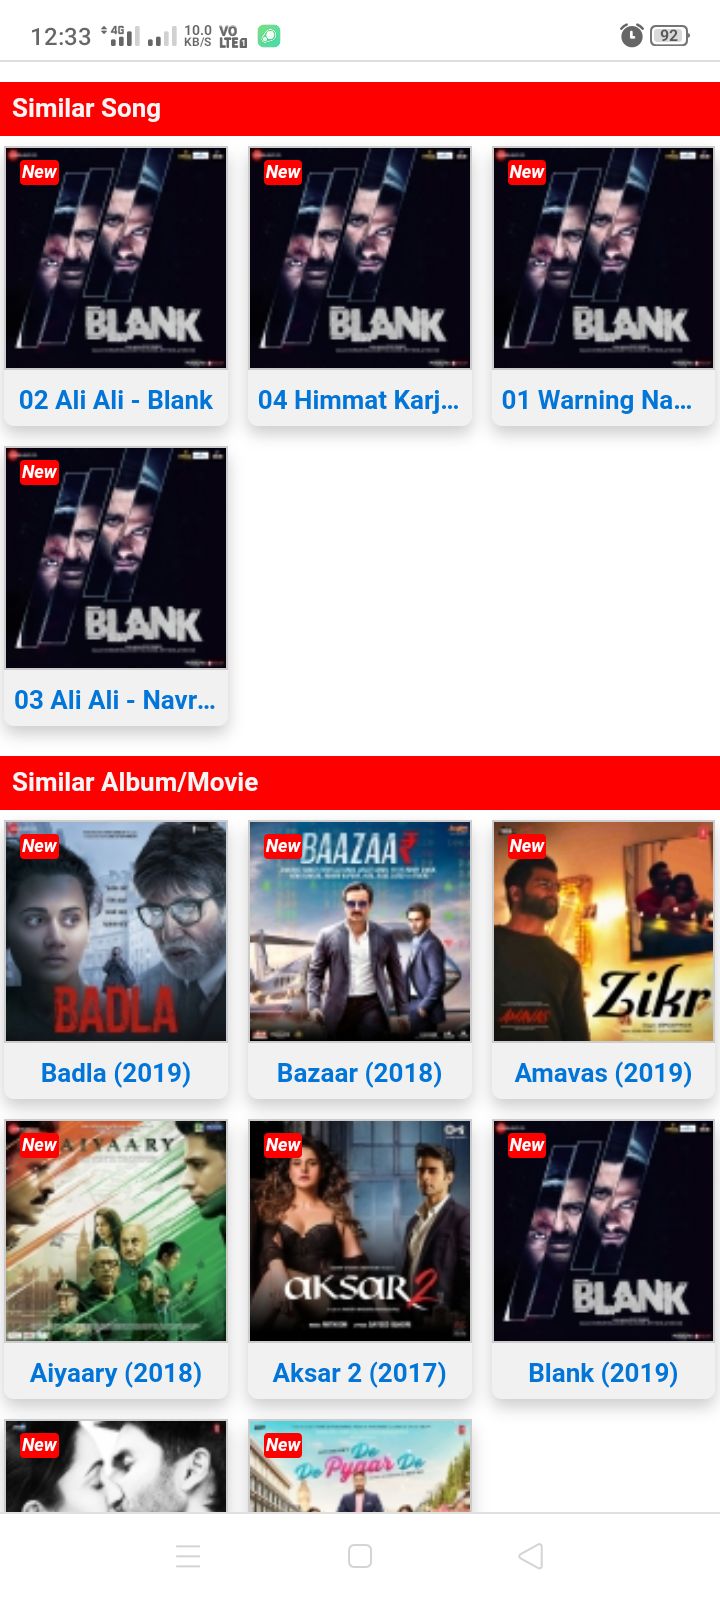Tap the Android back triangle icon

pyautogui.click(x=531, y=1556)
